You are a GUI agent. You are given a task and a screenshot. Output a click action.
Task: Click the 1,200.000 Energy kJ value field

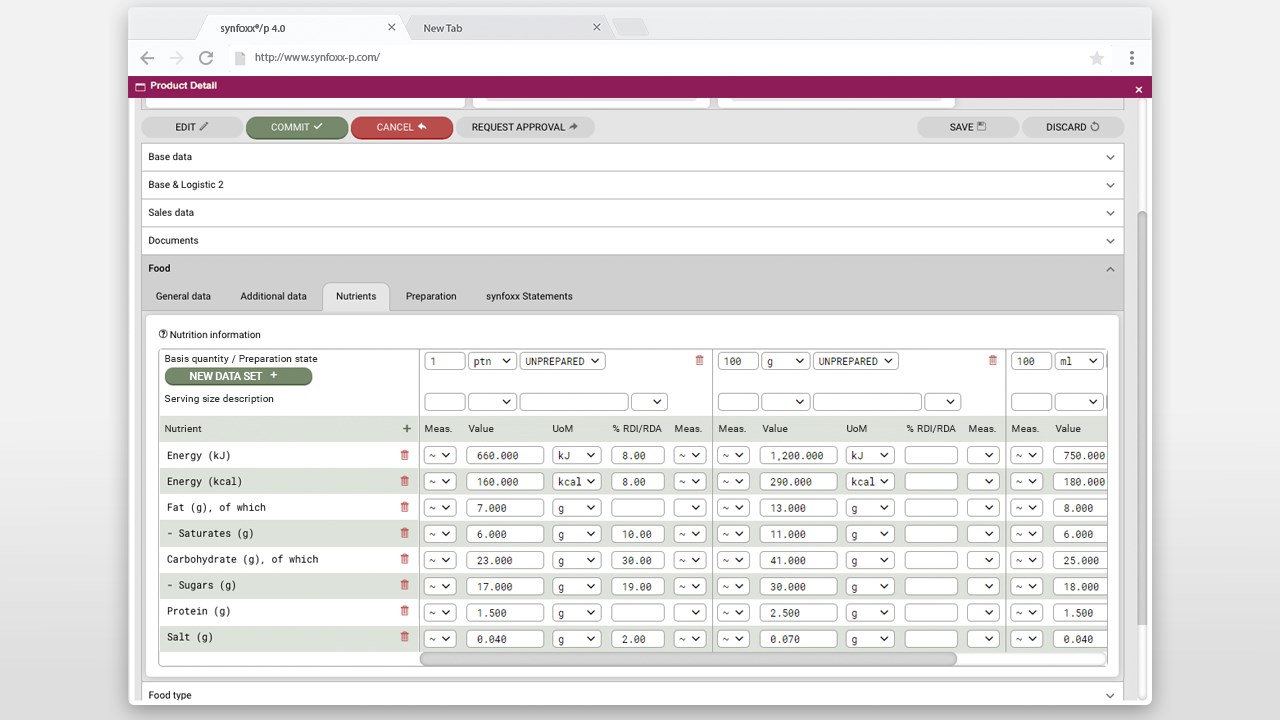click(x=799, y=455)
